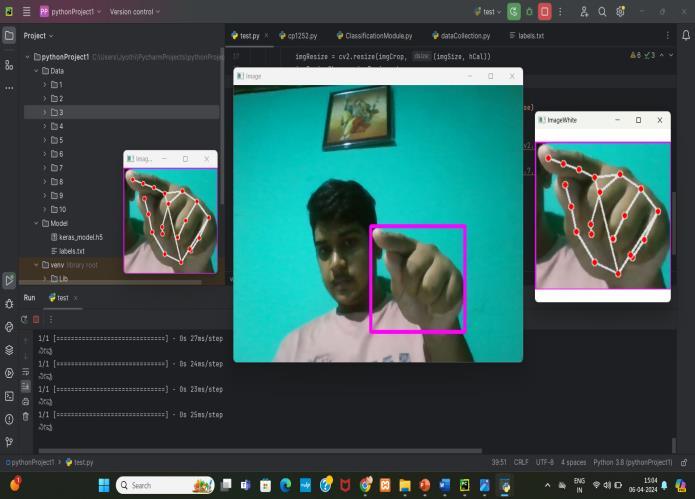Open the Problems tool window

(x=9, y=419)
